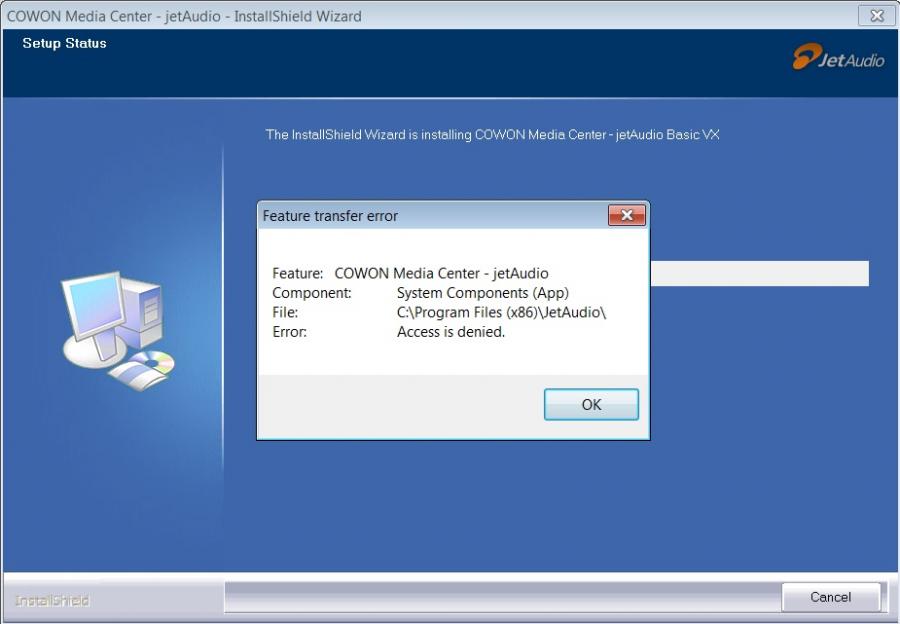900x624 pixels.
Task: Click the 'Component:' label in the dialog
Action: pos(312,293)
